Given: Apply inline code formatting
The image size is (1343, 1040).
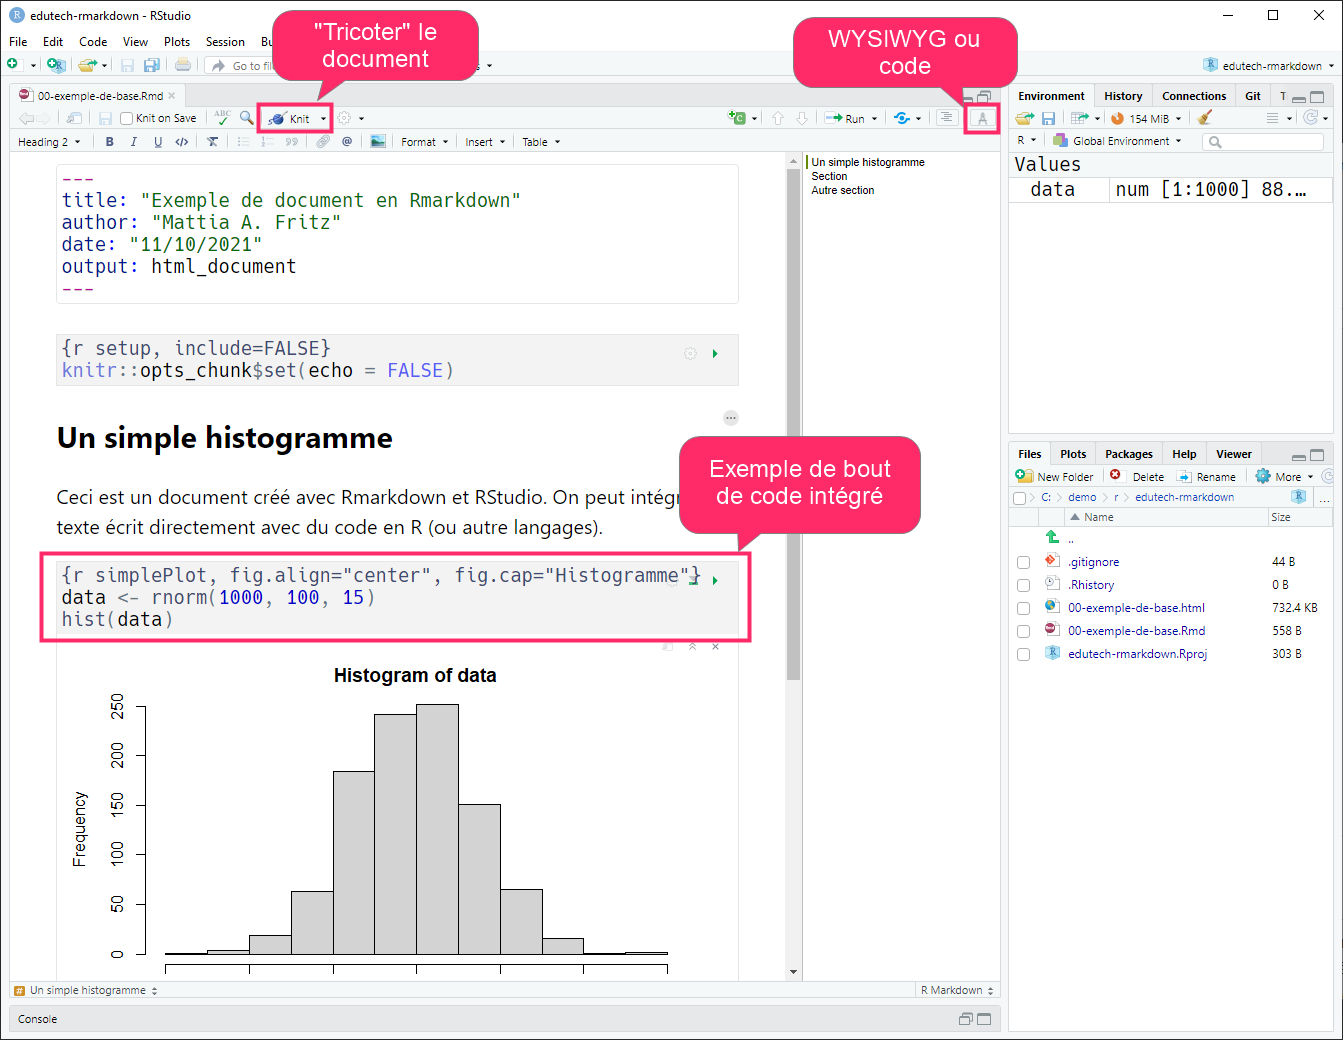Looking at the screenshot, I should click(x=182, y=142).
